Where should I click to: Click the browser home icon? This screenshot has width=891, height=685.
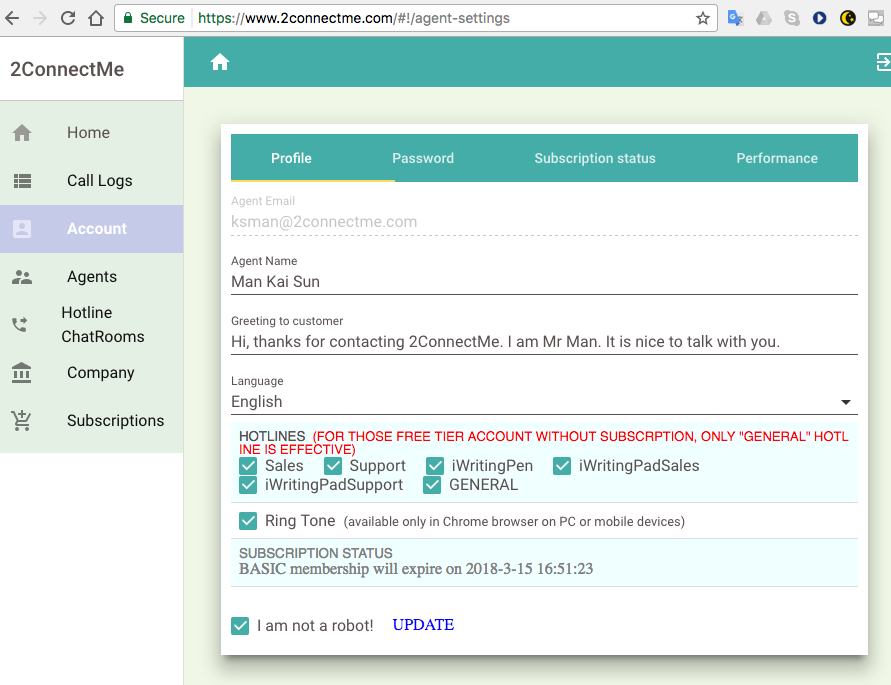pyautogui.click(x=96, y=18)
